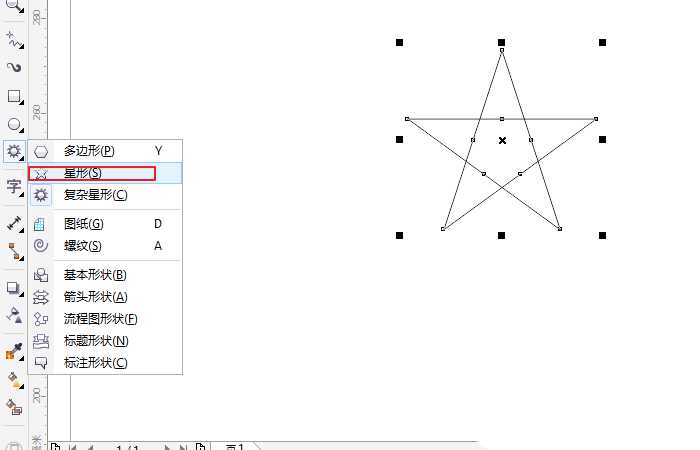
Task: Select the Zoom tool in the toolbox
Action: click(x=14, y=5)
